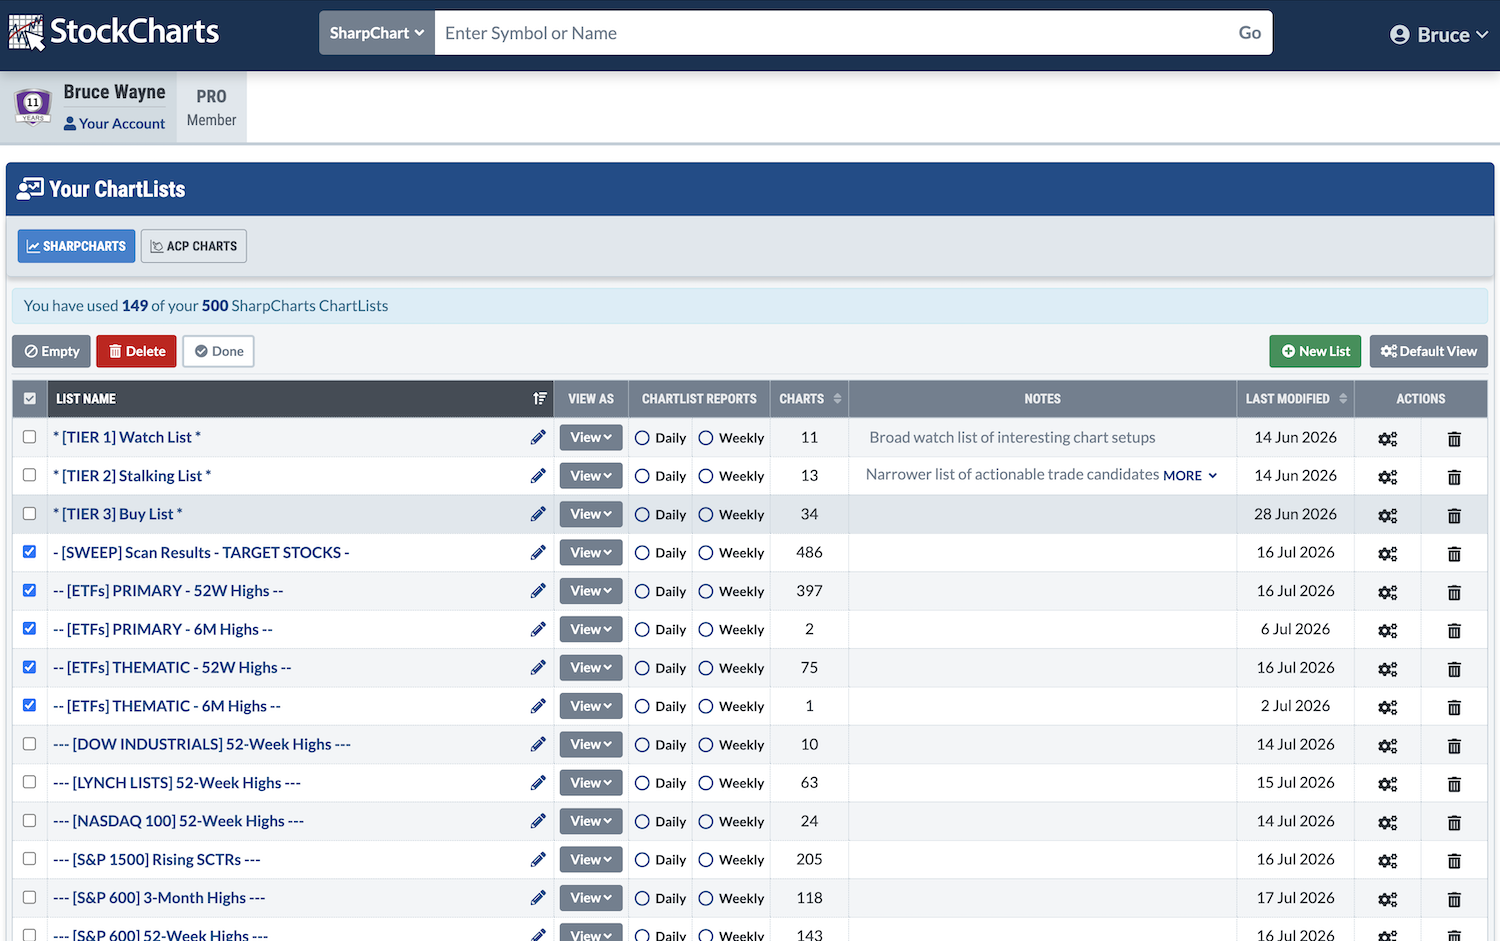Open the Your Account link
This screenshot has width=1500, height=941.
tap(115, 123)
